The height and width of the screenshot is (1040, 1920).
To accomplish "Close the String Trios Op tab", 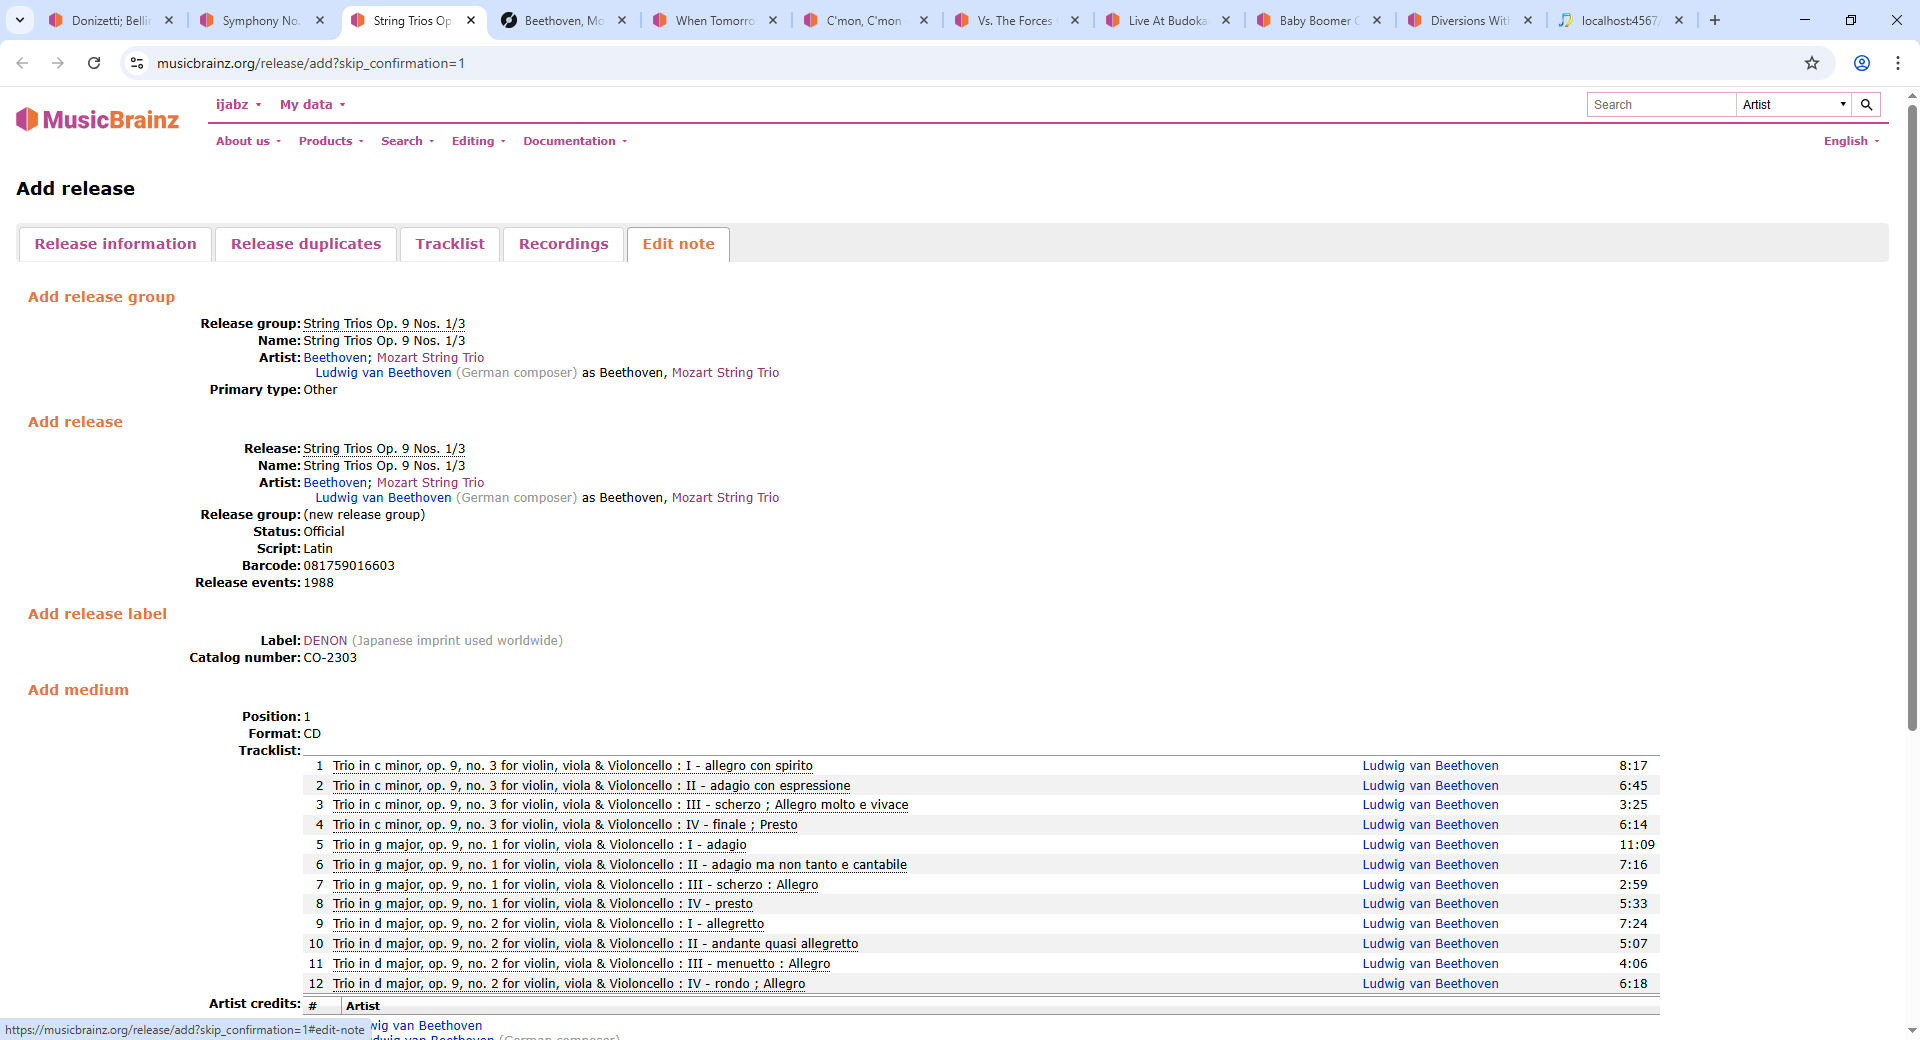I will click(x=471, y=20).
